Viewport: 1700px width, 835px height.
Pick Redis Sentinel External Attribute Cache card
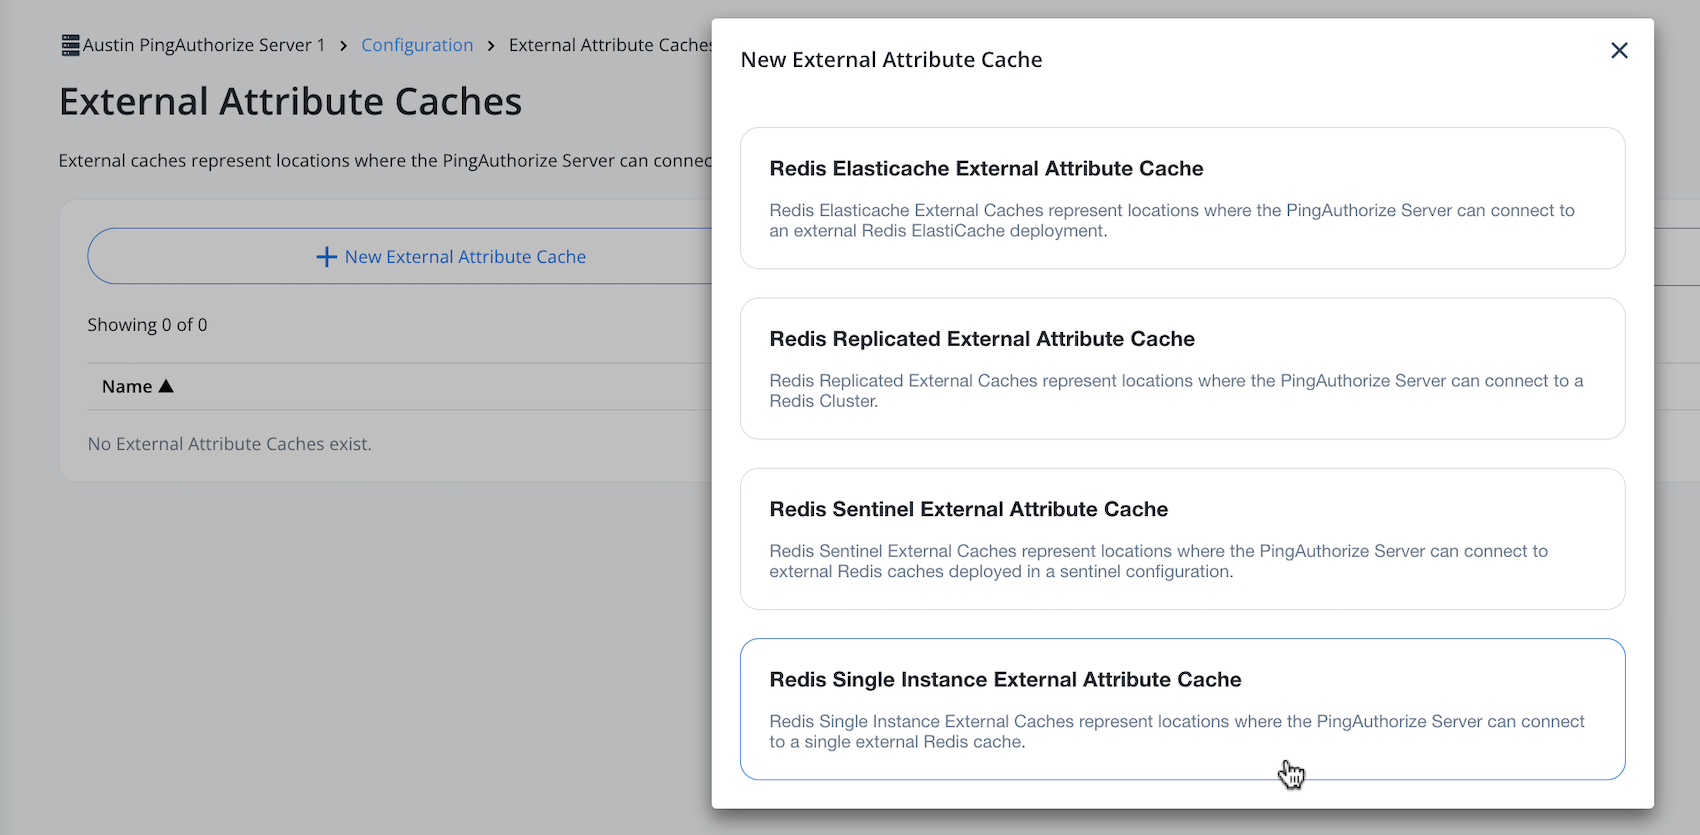[1182, 539]
